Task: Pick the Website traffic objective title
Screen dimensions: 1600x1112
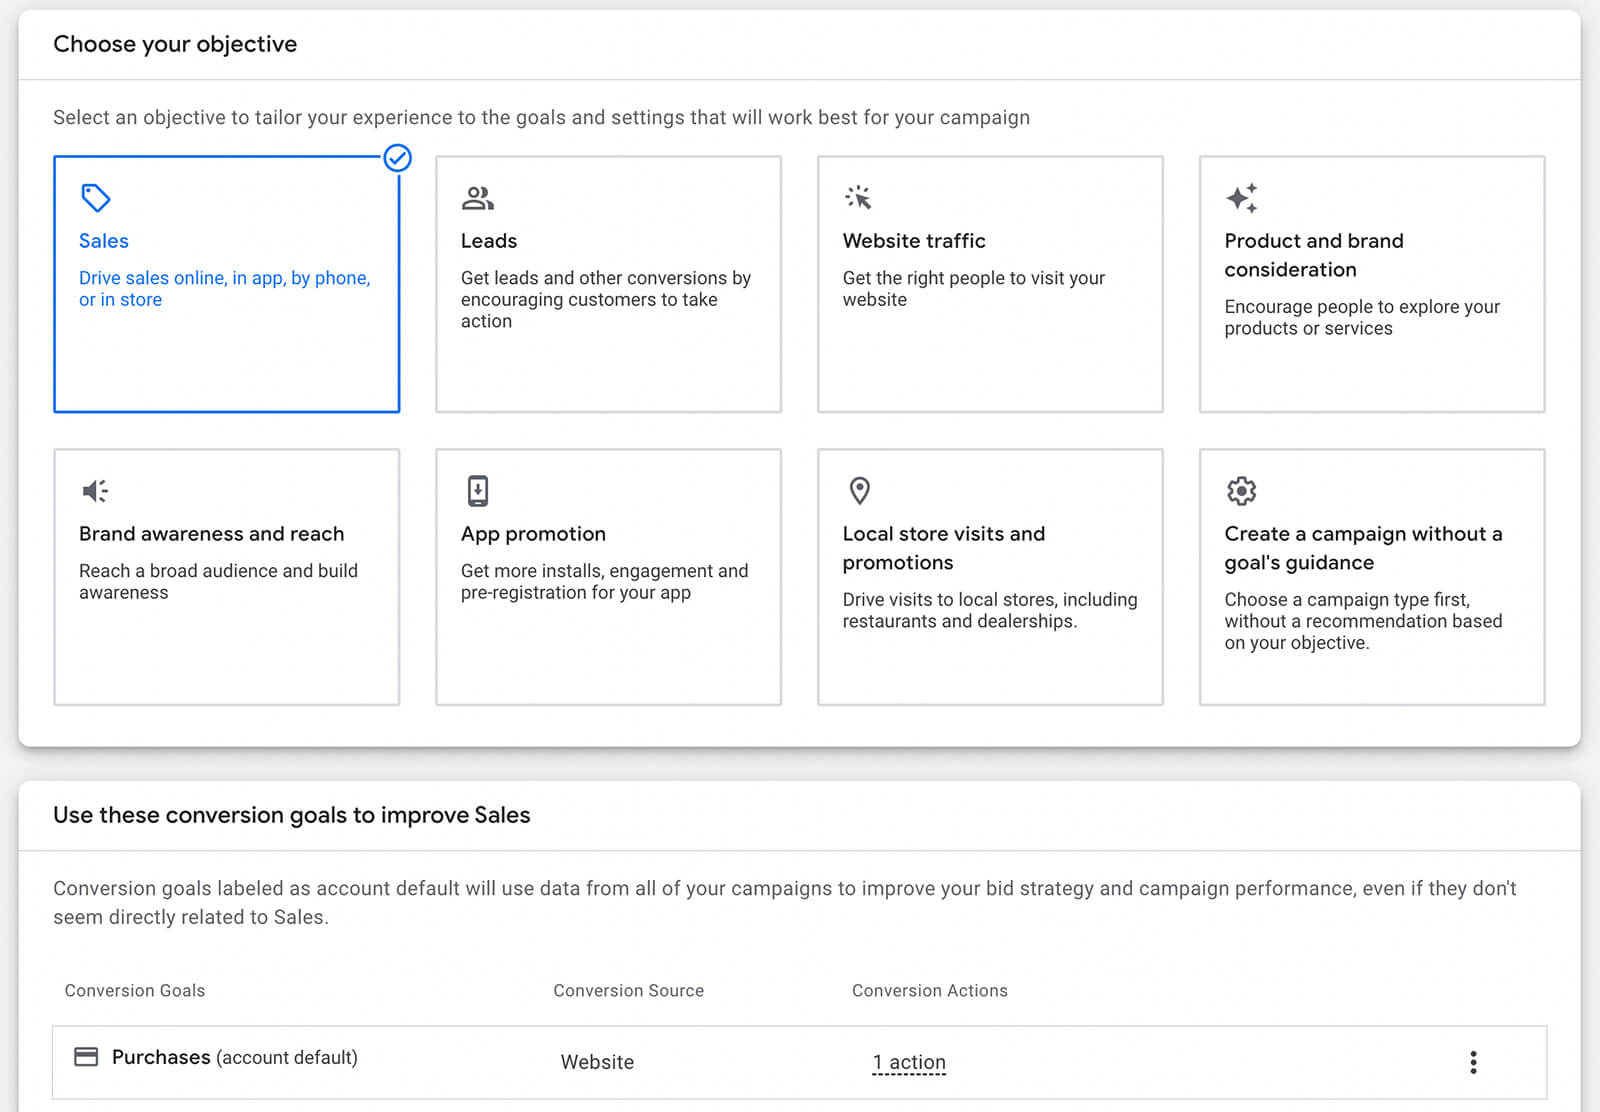Action: point(914,241)
